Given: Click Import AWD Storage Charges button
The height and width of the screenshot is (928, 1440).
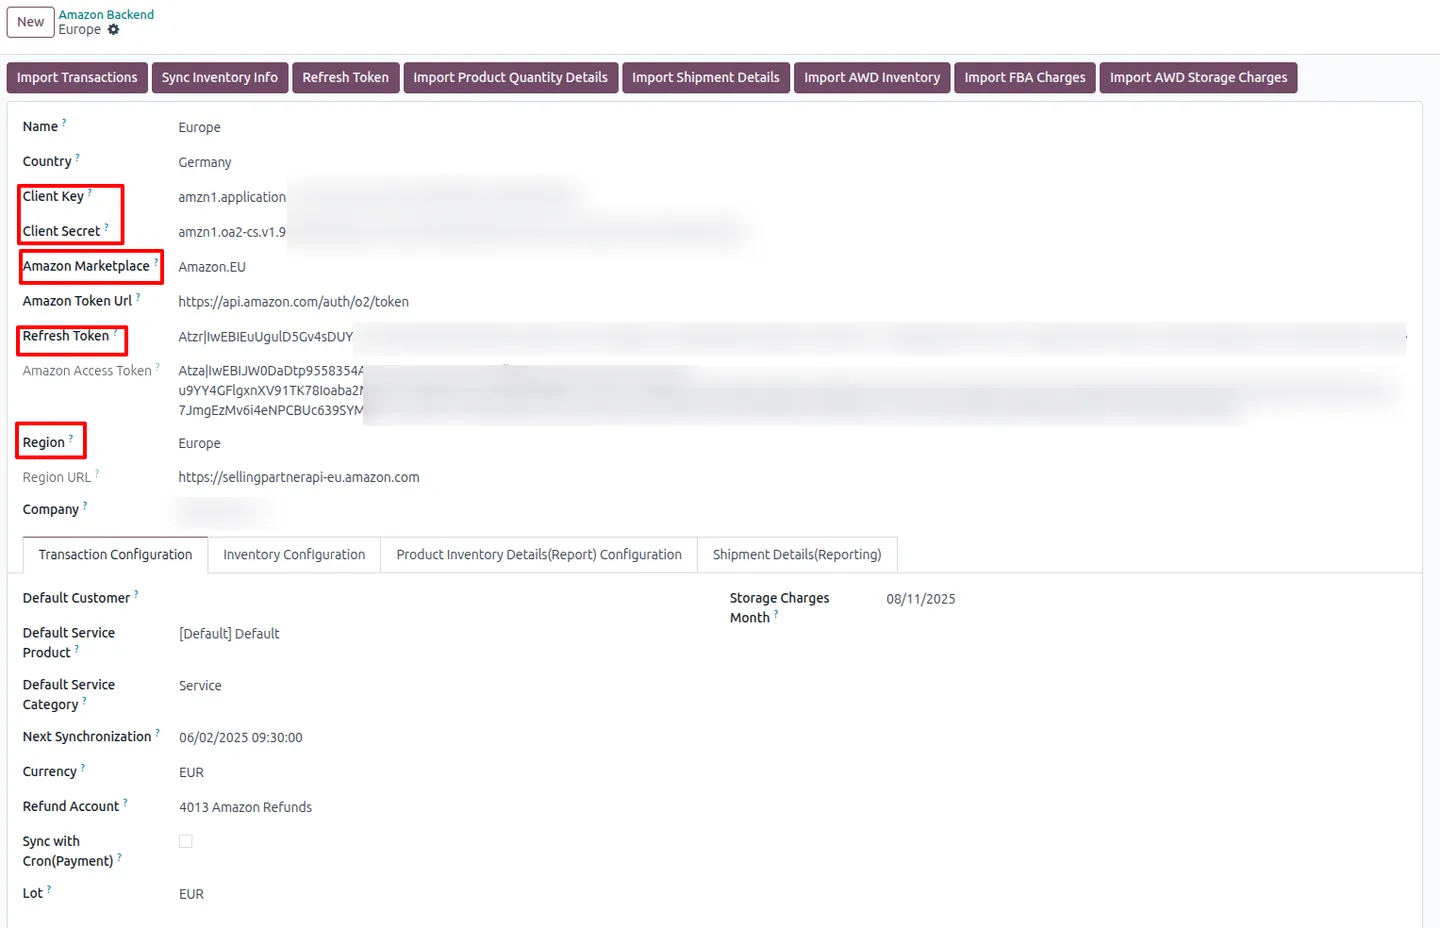Looking at the screenshot, I should 1199,78.
